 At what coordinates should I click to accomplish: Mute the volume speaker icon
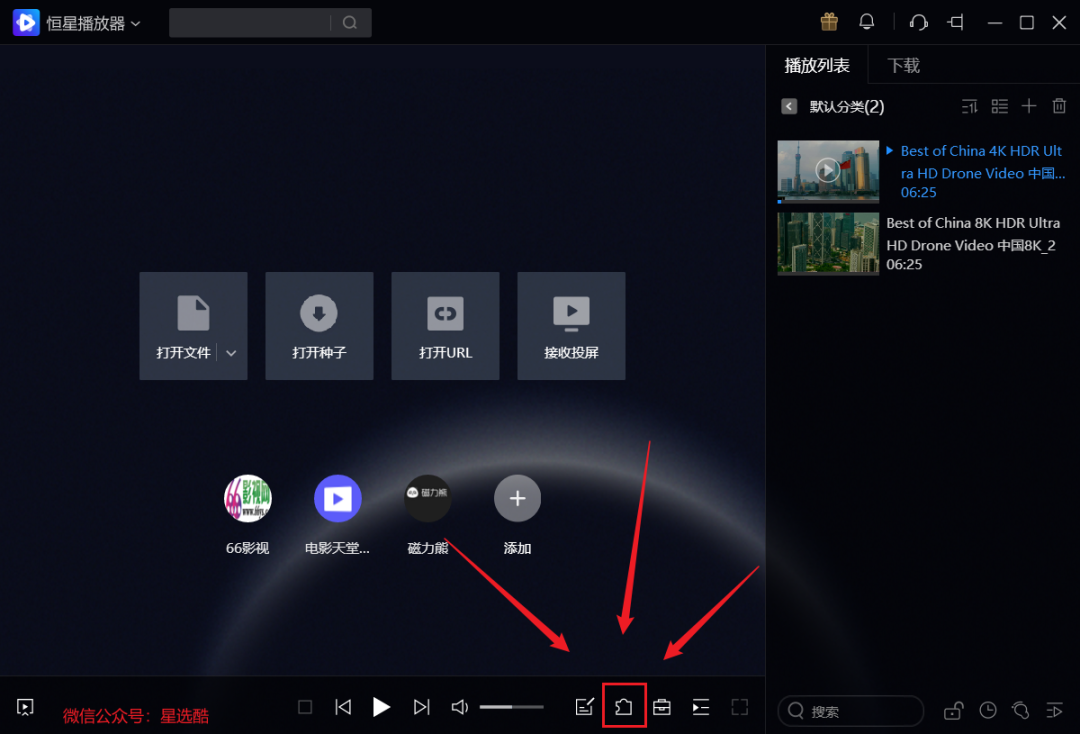click(459, 706)
